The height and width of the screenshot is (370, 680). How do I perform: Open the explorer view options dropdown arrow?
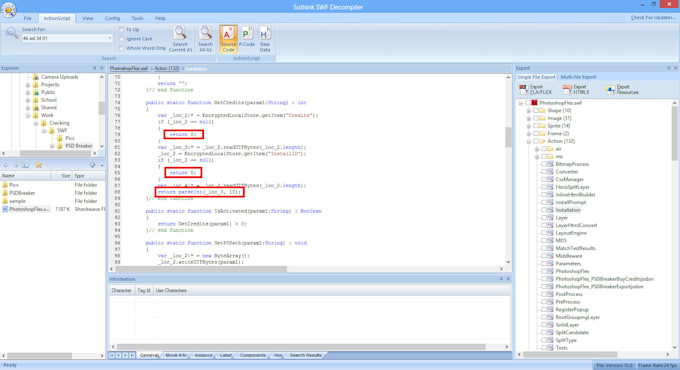point(101,165)
